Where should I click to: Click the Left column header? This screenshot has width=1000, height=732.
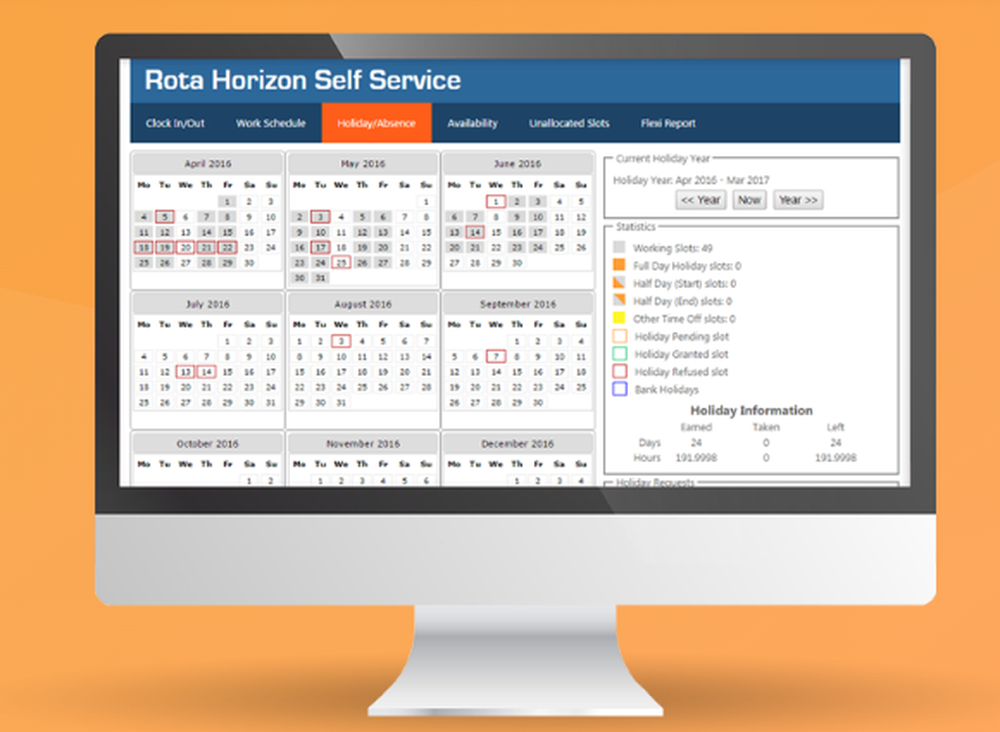(835, 427)
